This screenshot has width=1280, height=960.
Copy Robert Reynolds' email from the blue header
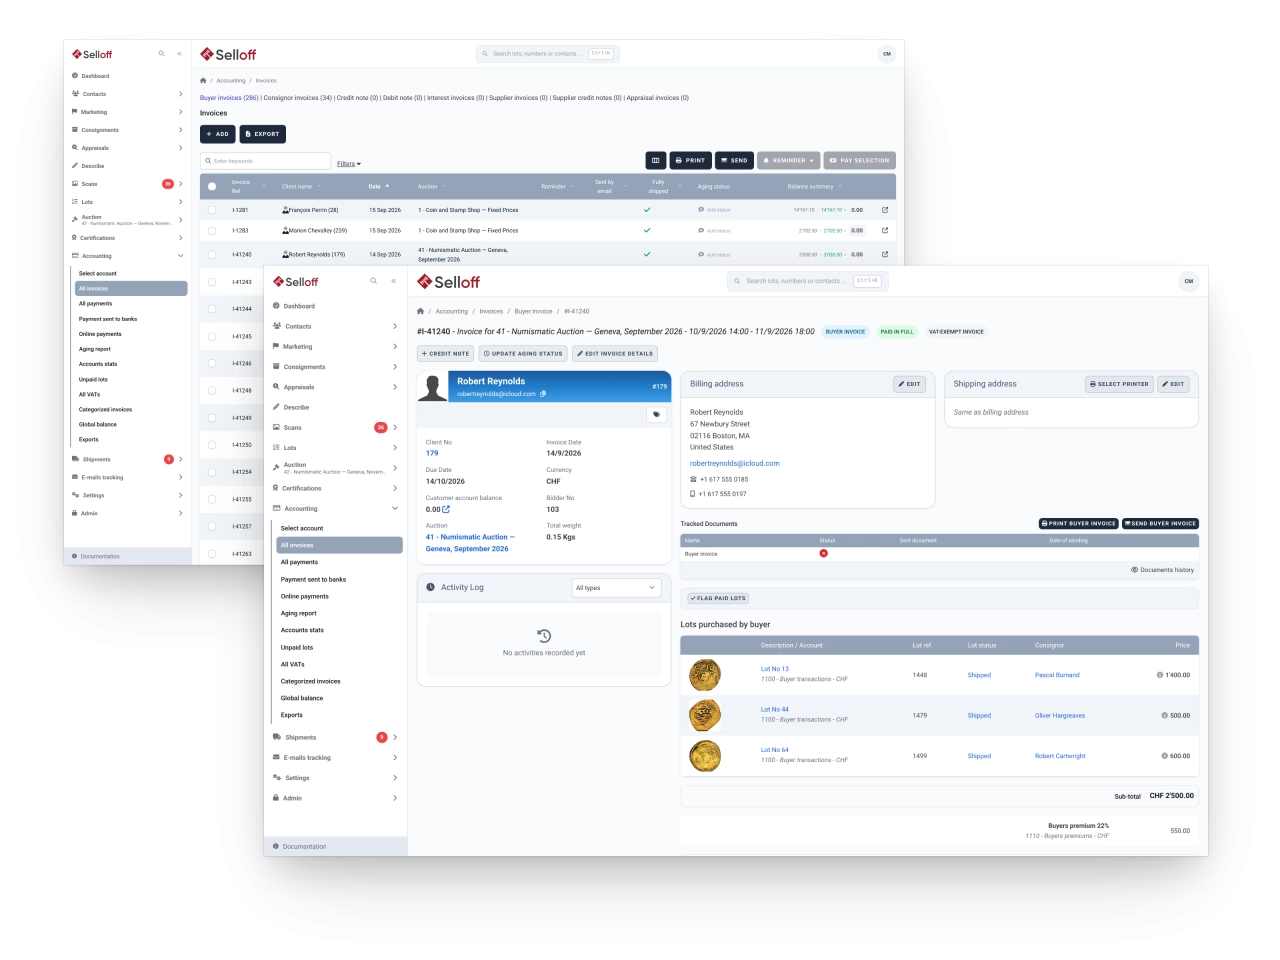click(543, 394)
